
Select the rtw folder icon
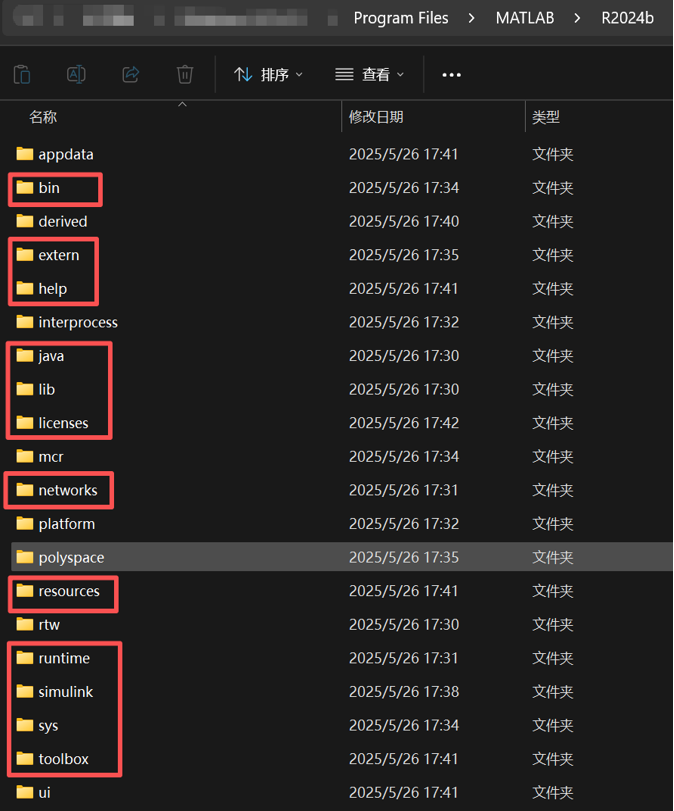pos(24,624)
